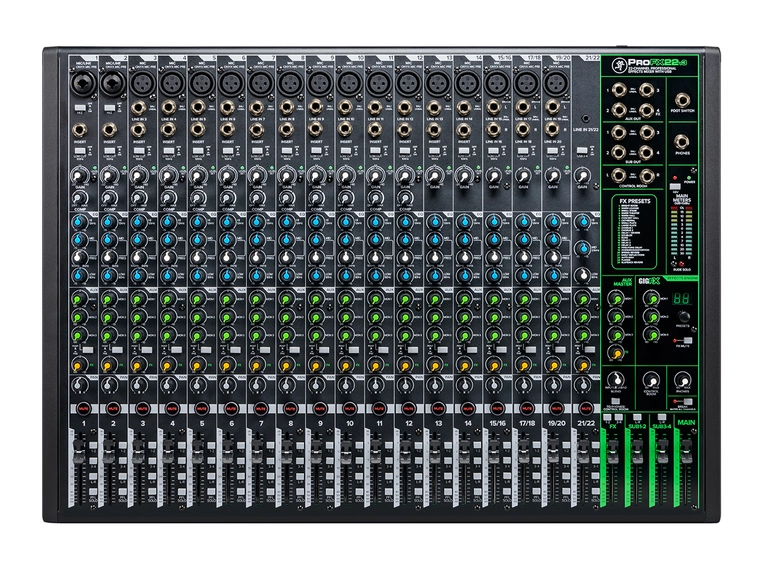This screenshot has height=562, width=762.
Task: Click the GigFX Presets rotary knob
Action: point(684,317)
